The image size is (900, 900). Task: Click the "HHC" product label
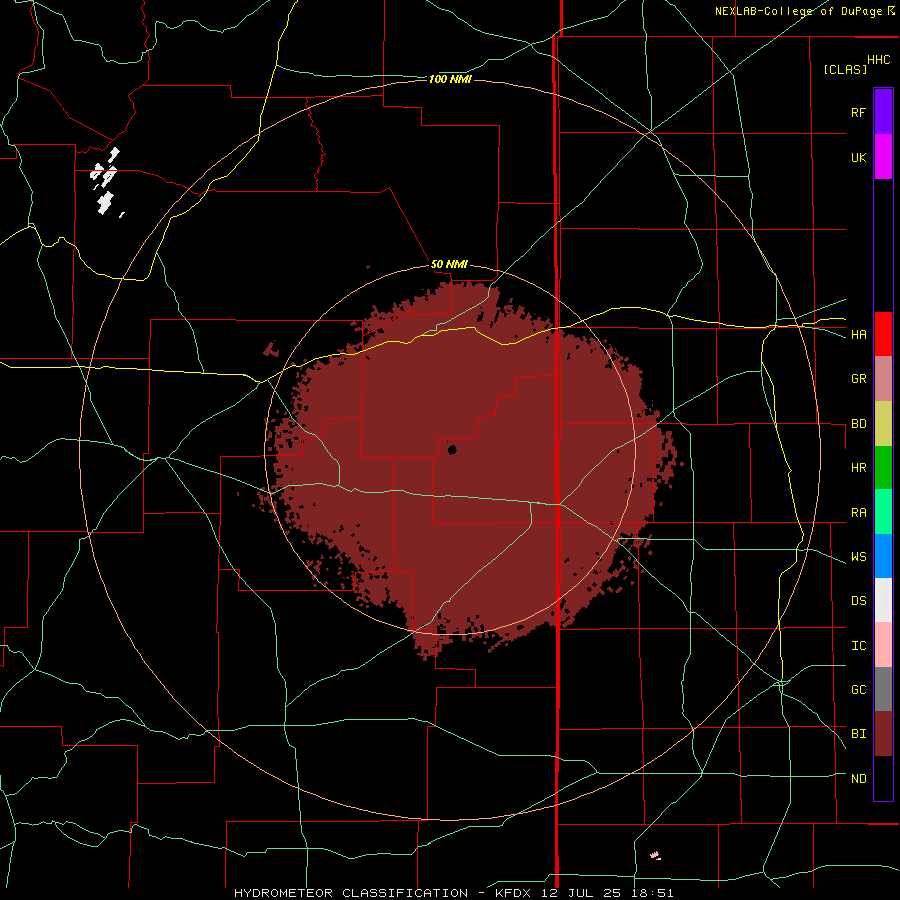click(x=878, y=60)
